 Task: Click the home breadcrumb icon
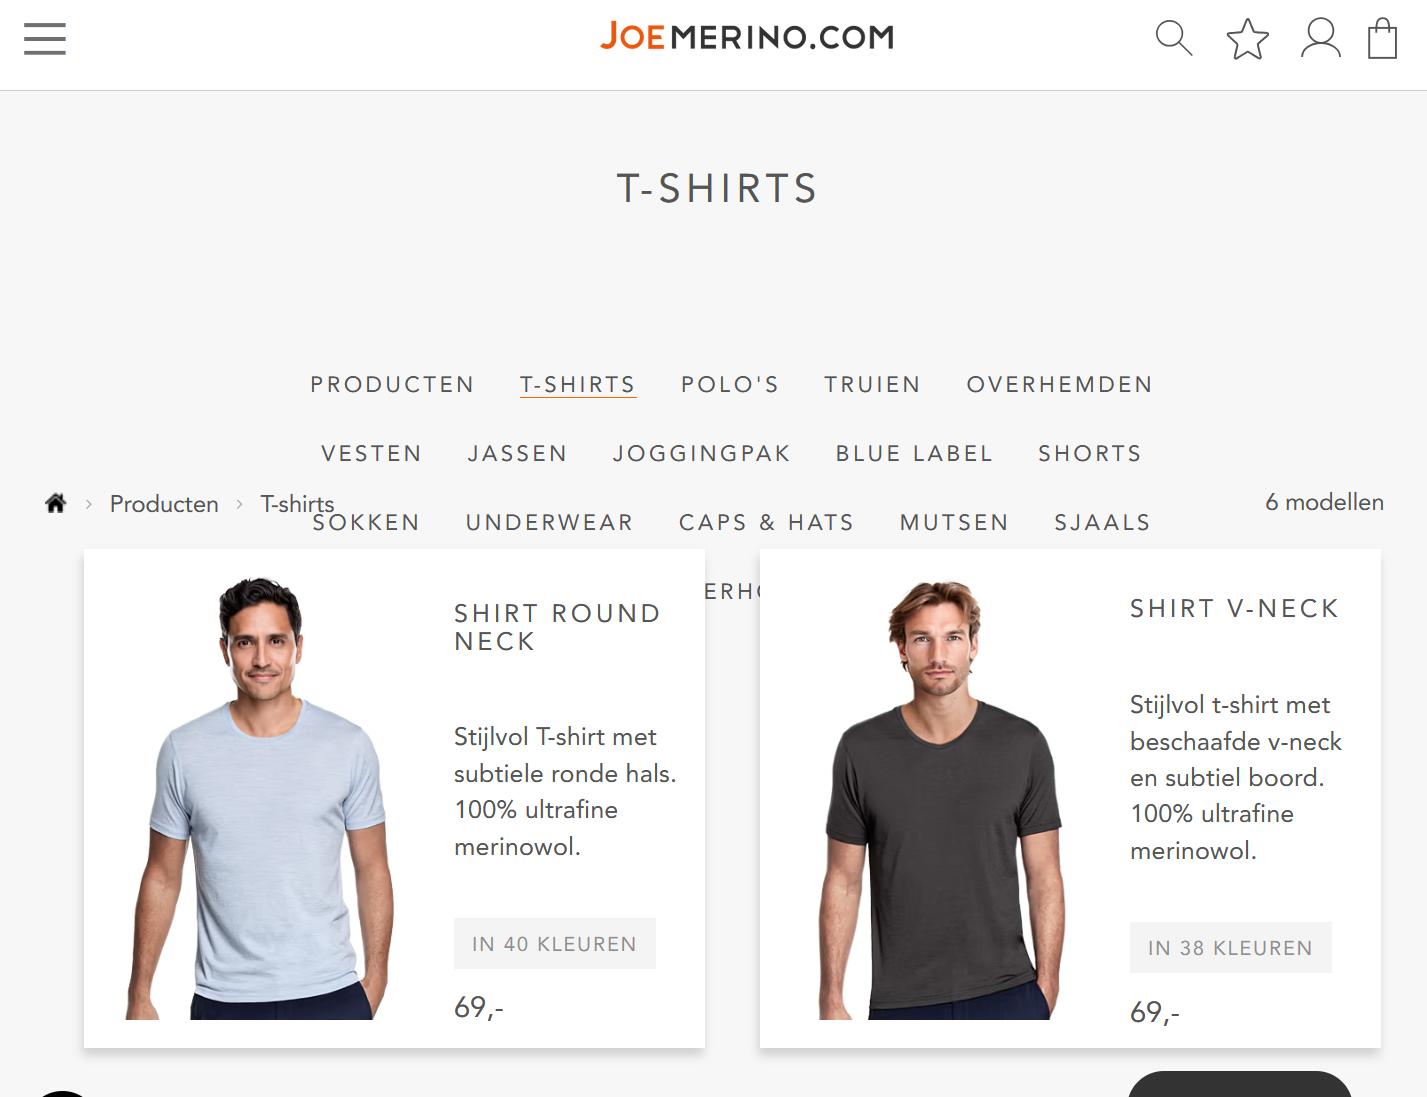[56, 503]
